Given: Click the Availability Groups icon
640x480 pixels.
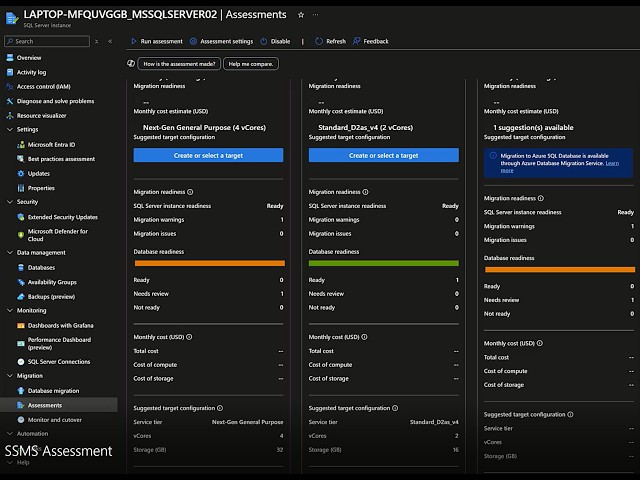Looking at the screenshot, I should 21,282.
